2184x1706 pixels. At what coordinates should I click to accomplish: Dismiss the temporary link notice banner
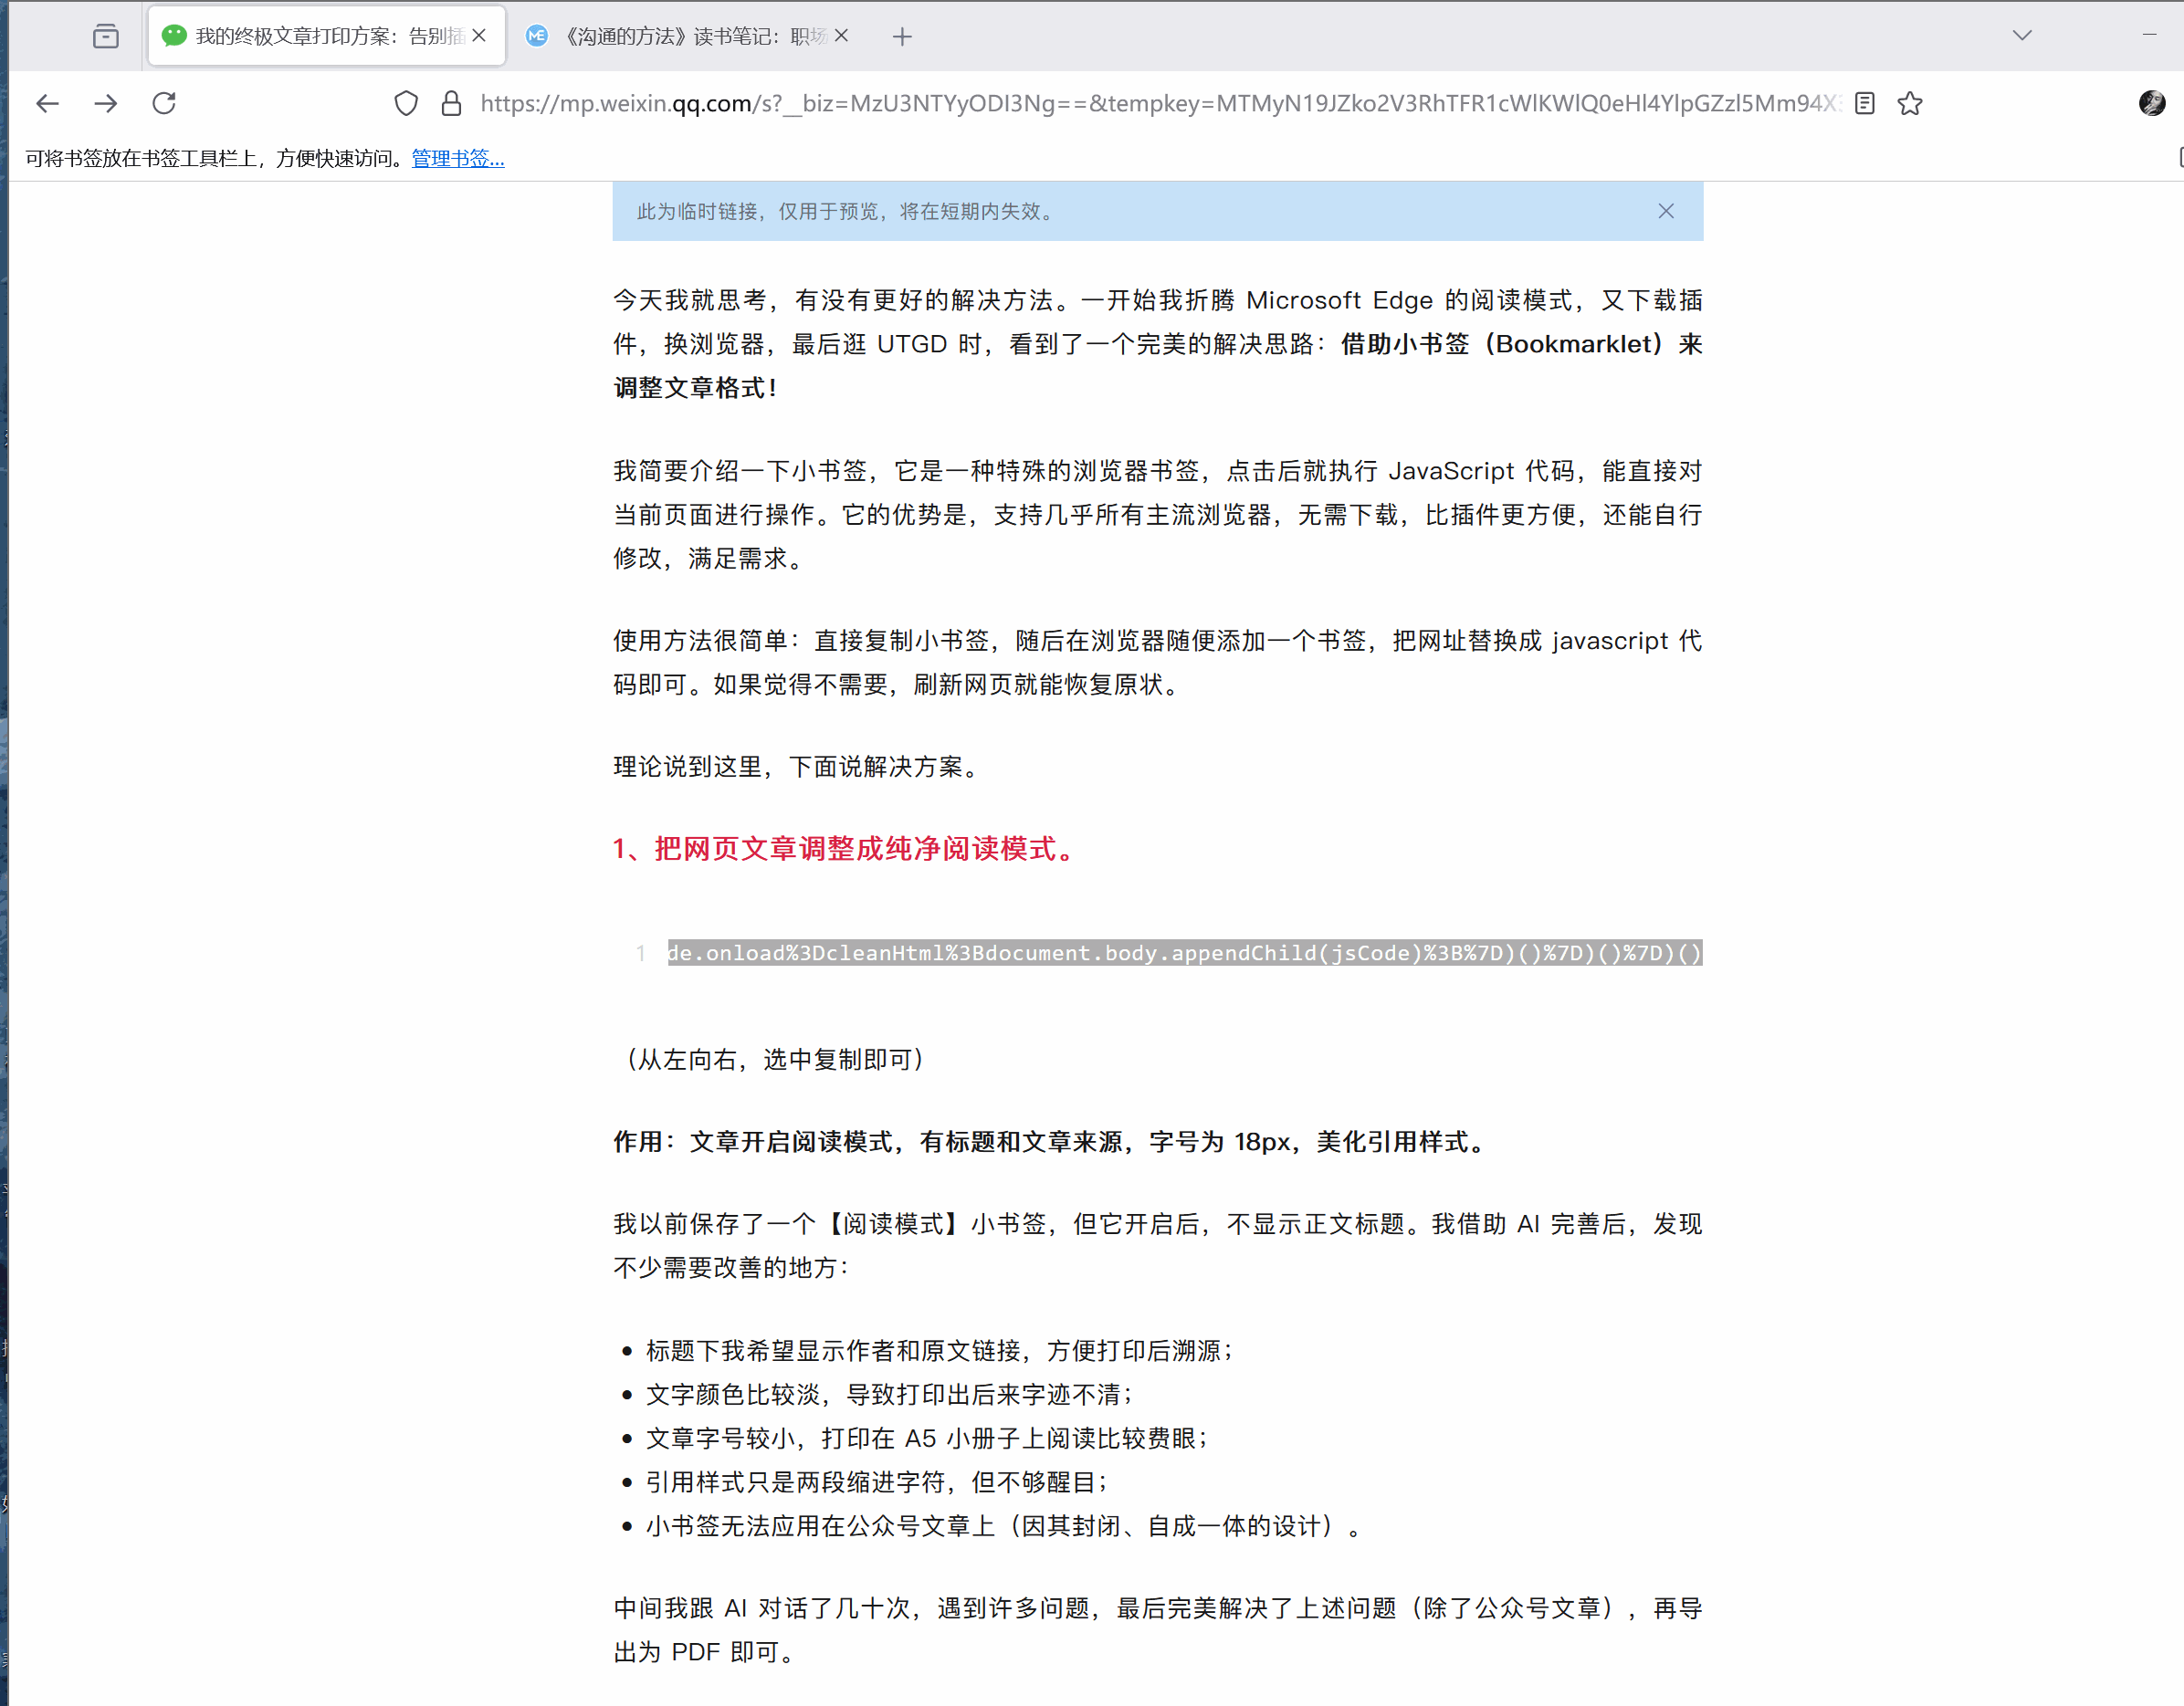click(x=1665, y=211)
